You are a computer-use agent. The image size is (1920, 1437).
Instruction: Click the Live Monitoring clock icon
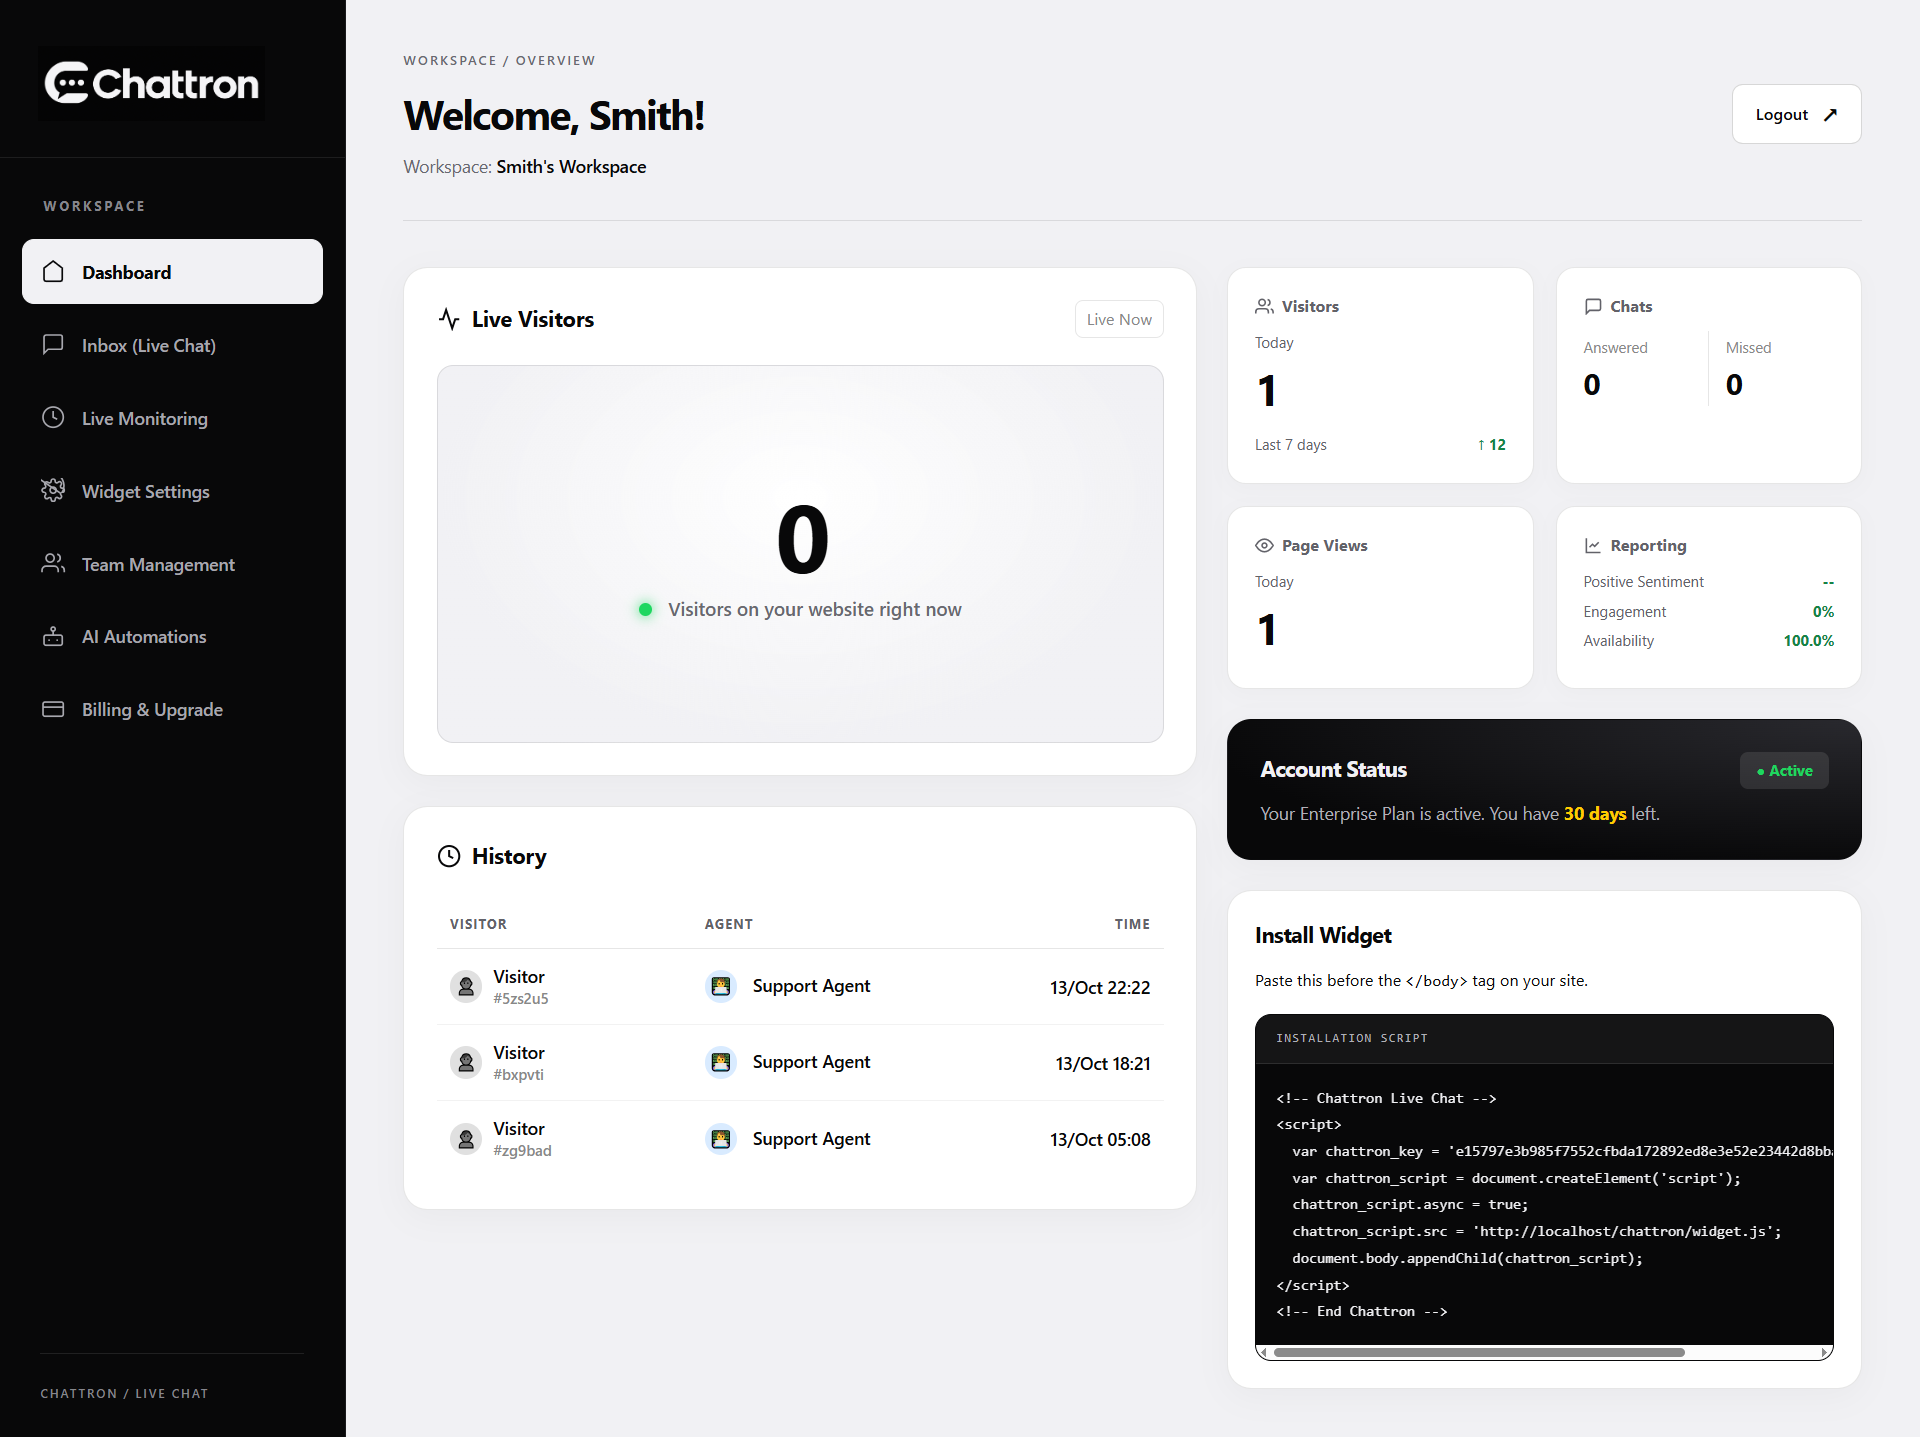click(x=53, y=418)
